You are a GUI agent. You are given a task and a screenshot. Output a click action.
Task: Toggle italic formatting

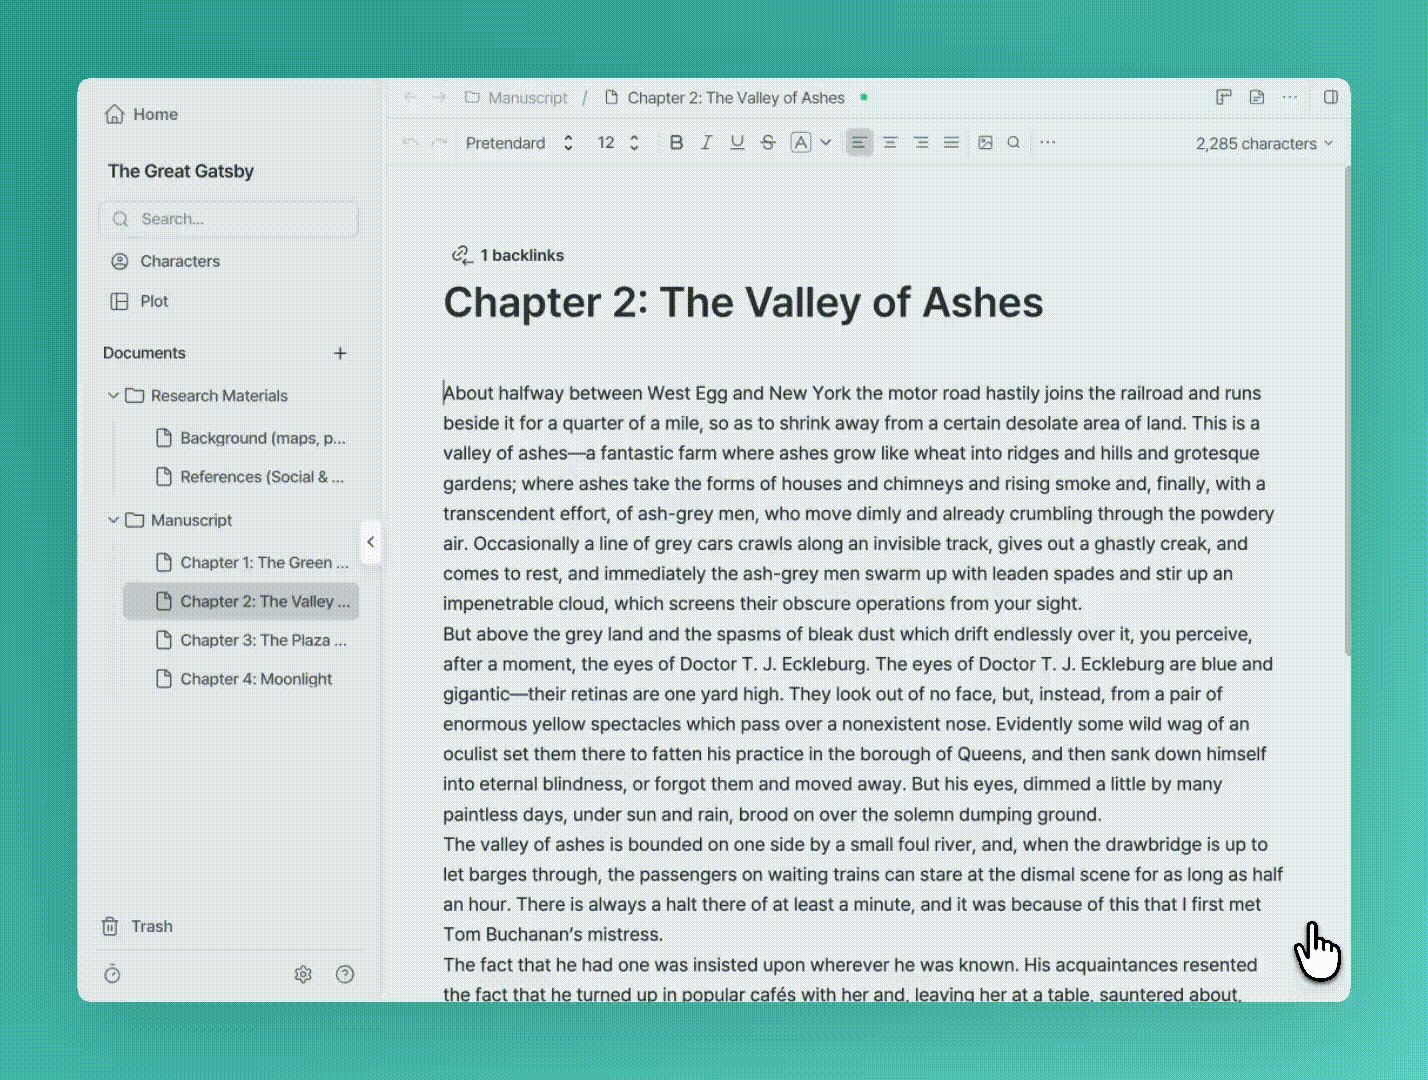707,142
